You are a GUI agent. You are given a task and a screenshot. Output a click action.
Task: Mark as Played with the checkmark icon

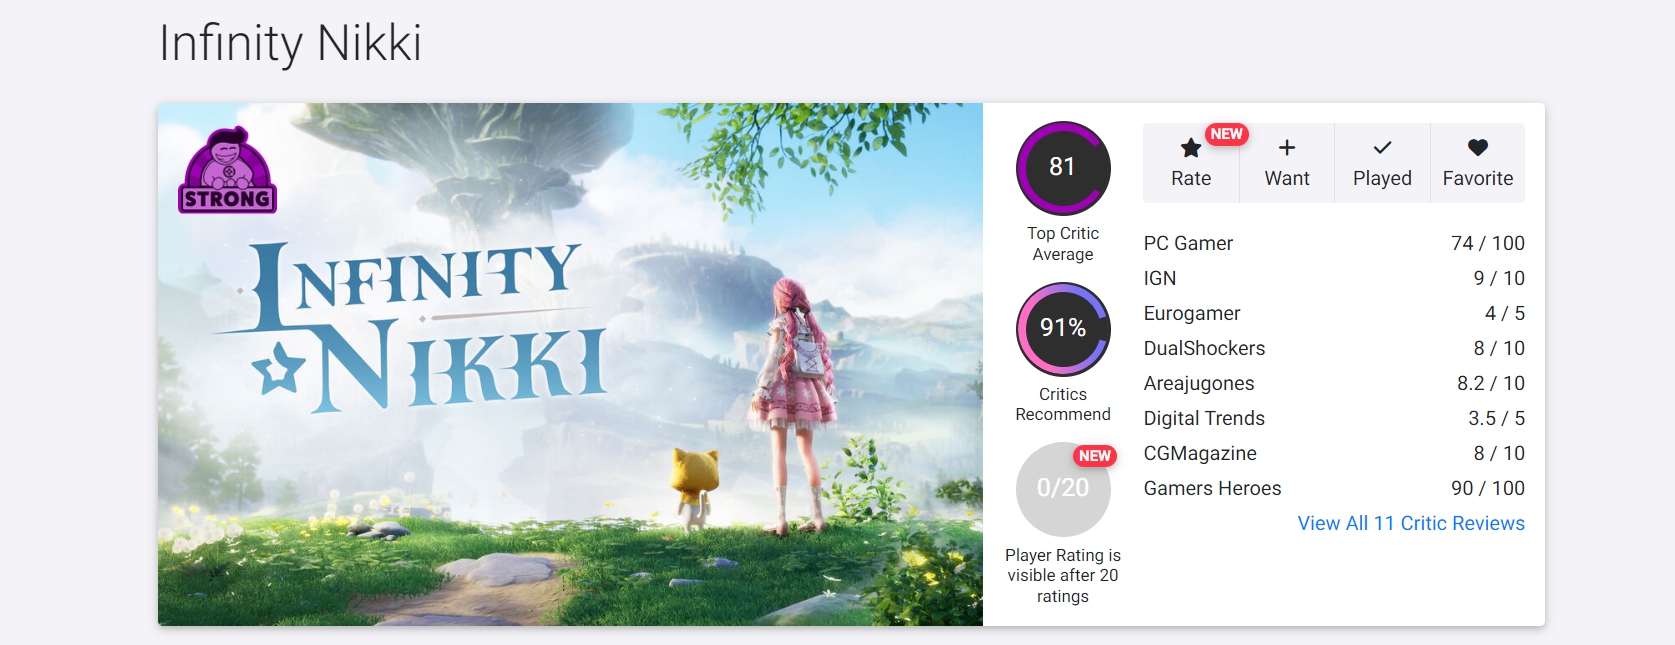pyautogui.click(x=1382, y=148)
